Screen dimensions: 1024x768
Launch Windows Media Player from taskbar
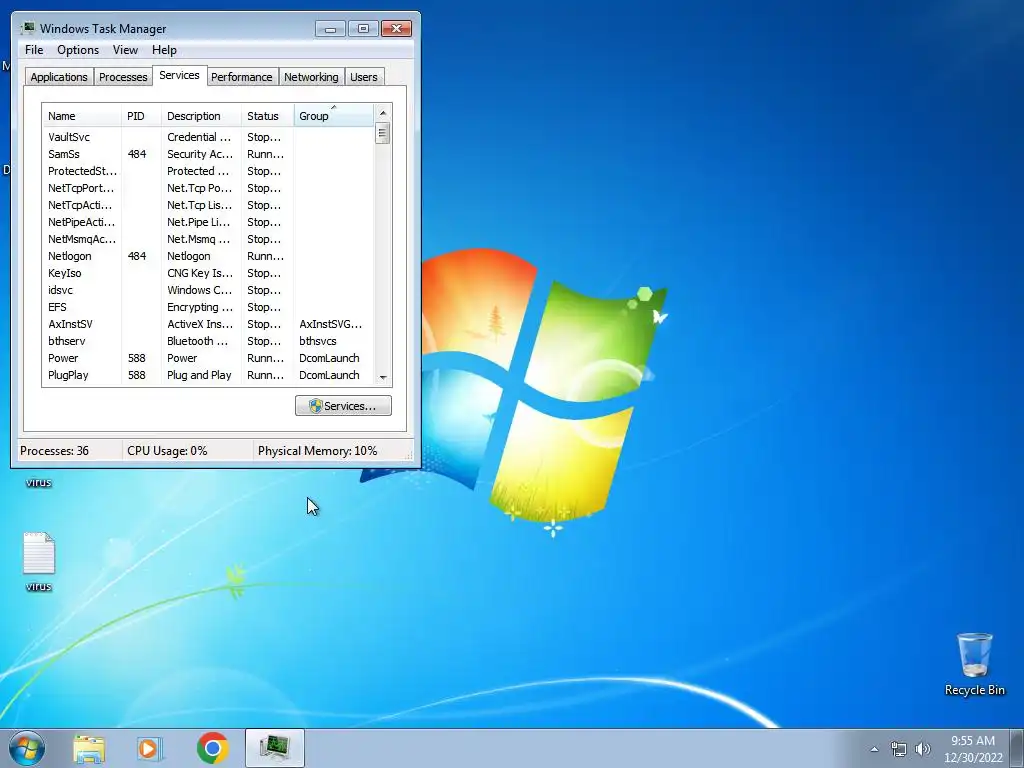pyautogui.click(x=150, y=748)
